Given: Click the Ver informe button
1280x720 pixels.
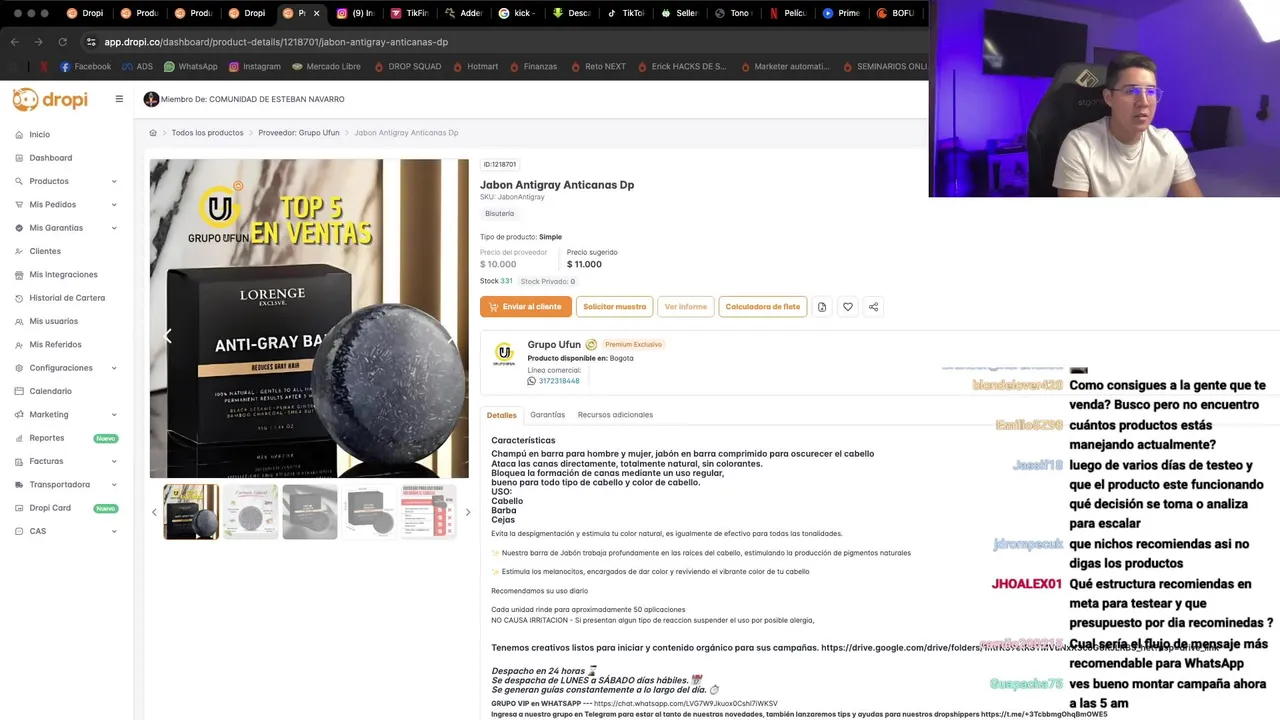Looking at the screenshot, I should pos(685,307).
